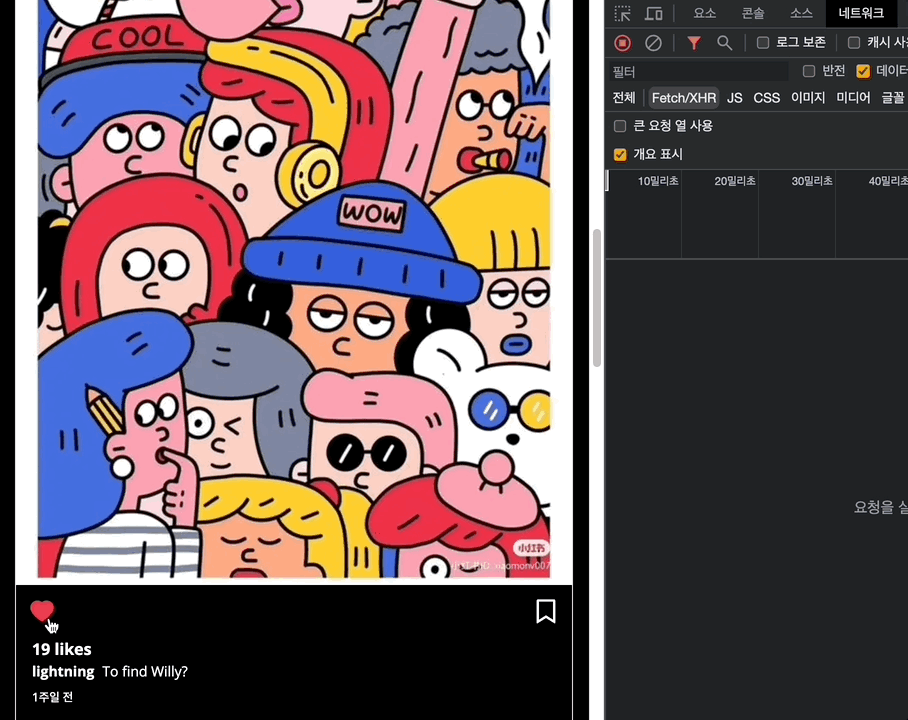This screenshot has height=720, width=908.
Task: Select the 이미지 filter type
Action: tap(808, 98)
